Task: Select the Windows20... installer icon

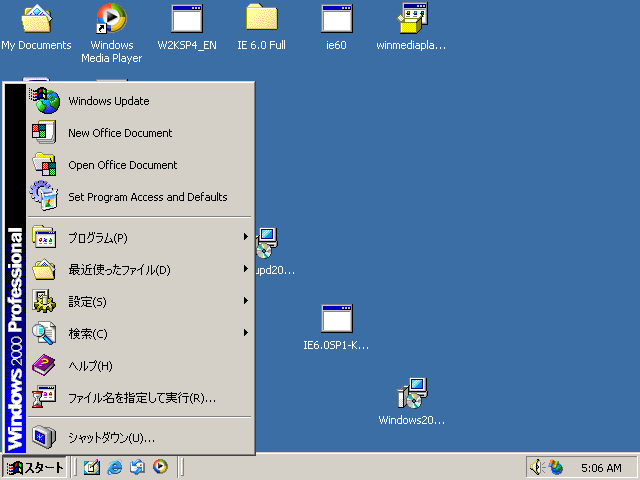Action: (x=412, y=393)
